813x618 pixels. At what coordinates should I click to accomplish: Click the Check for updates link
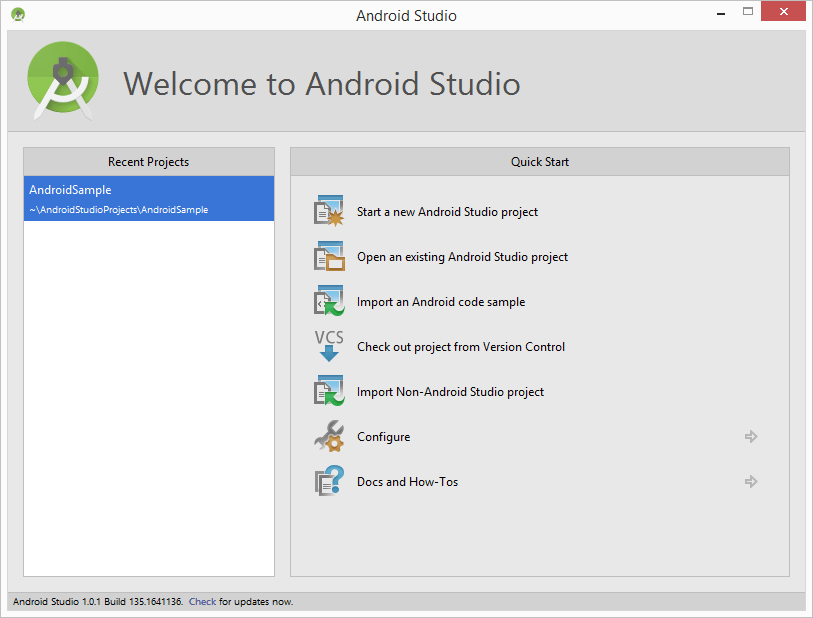pyautogui.click(x=202, y=601)
